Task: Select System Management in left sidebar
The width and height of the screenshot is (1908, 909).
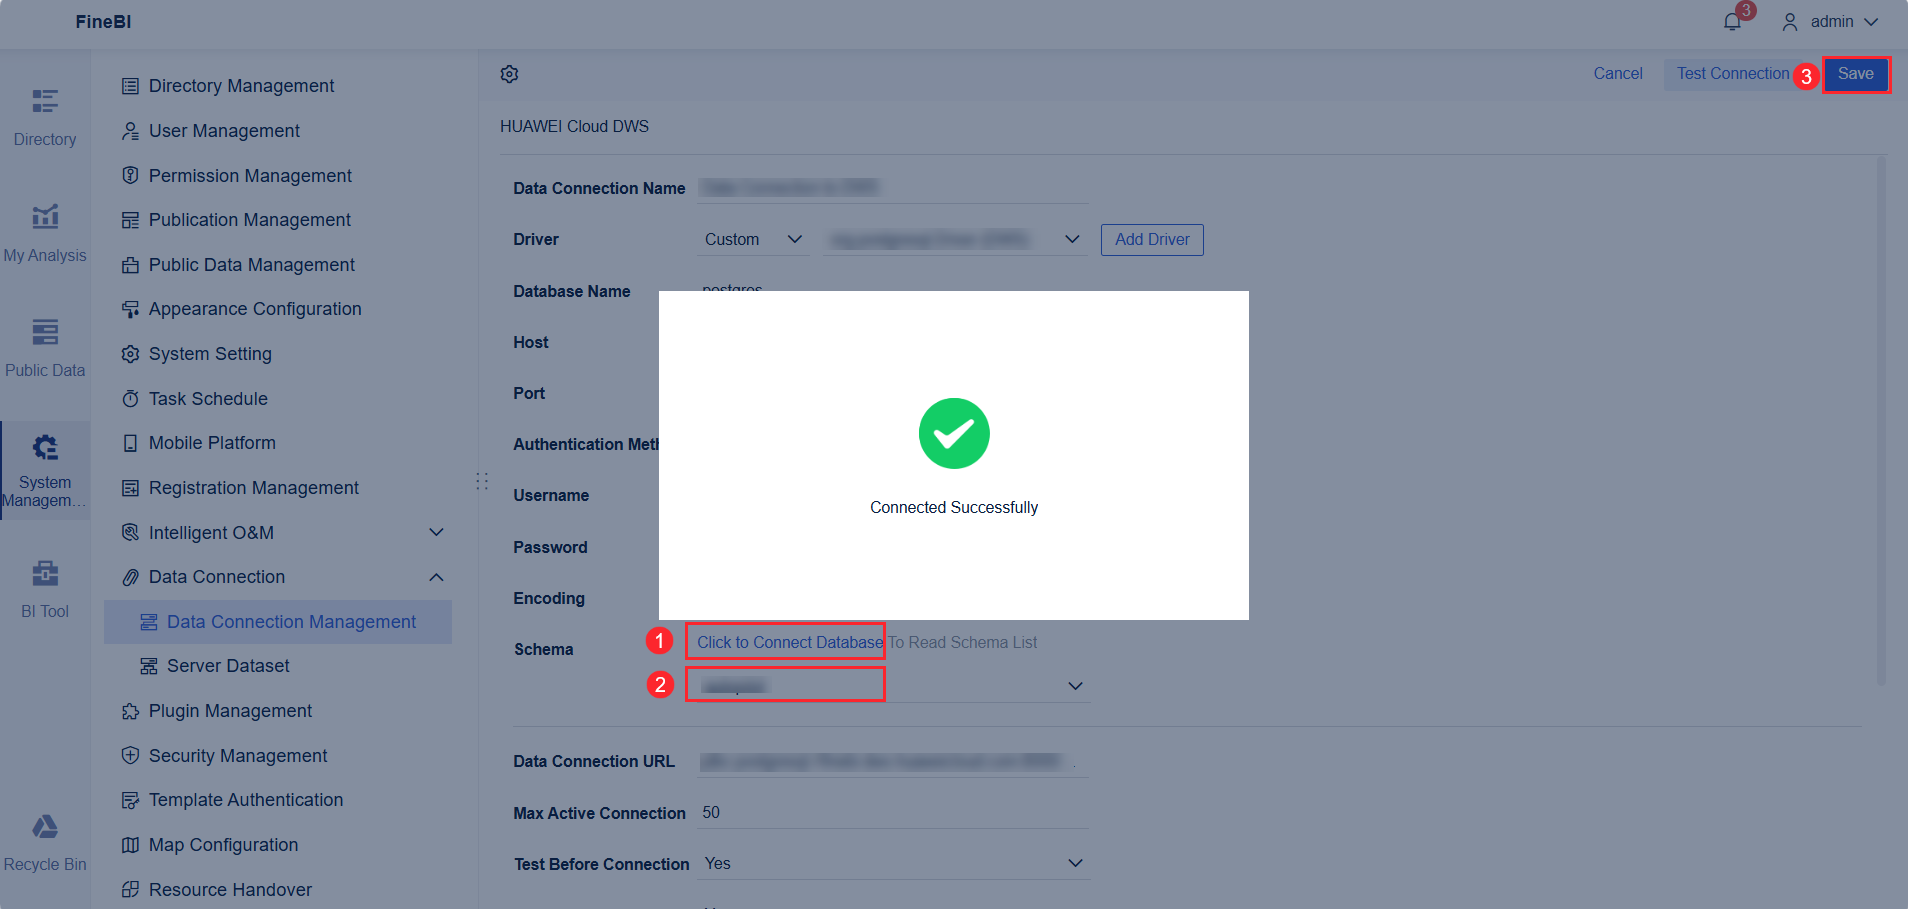Action: point(45,470)
